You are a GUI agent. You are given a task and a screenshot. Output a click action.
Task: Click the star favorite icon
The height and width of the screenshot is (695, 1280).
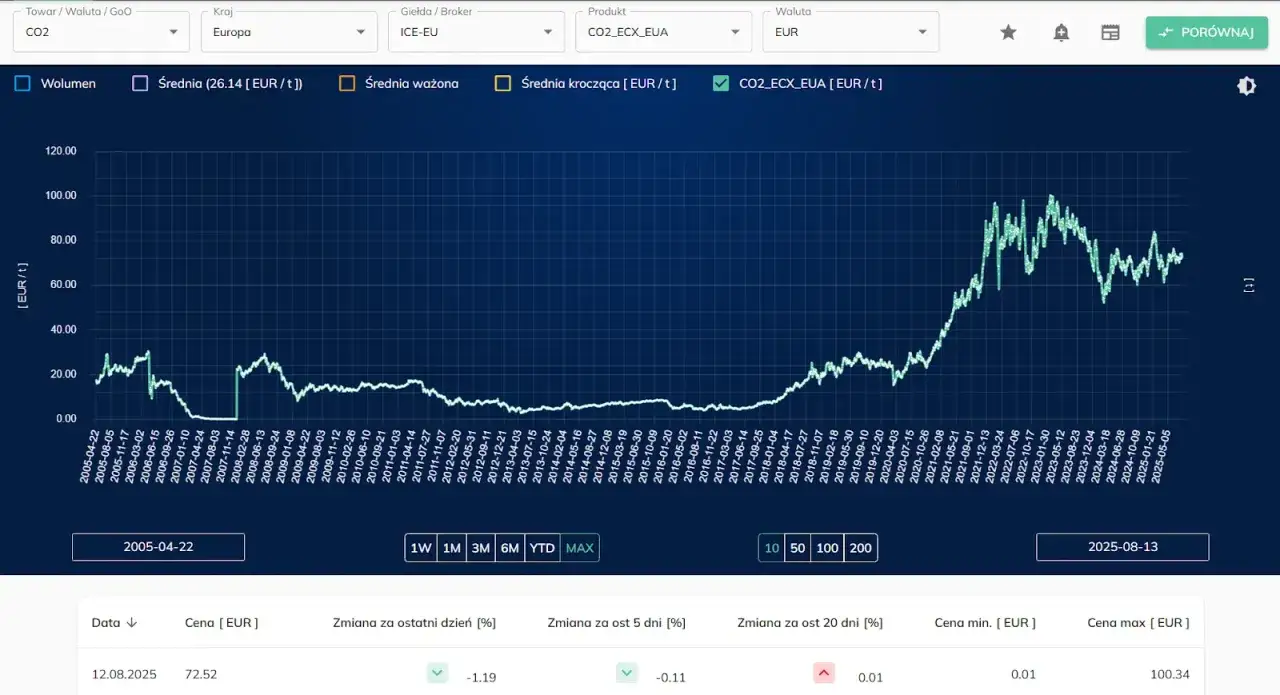(1008, 32)
